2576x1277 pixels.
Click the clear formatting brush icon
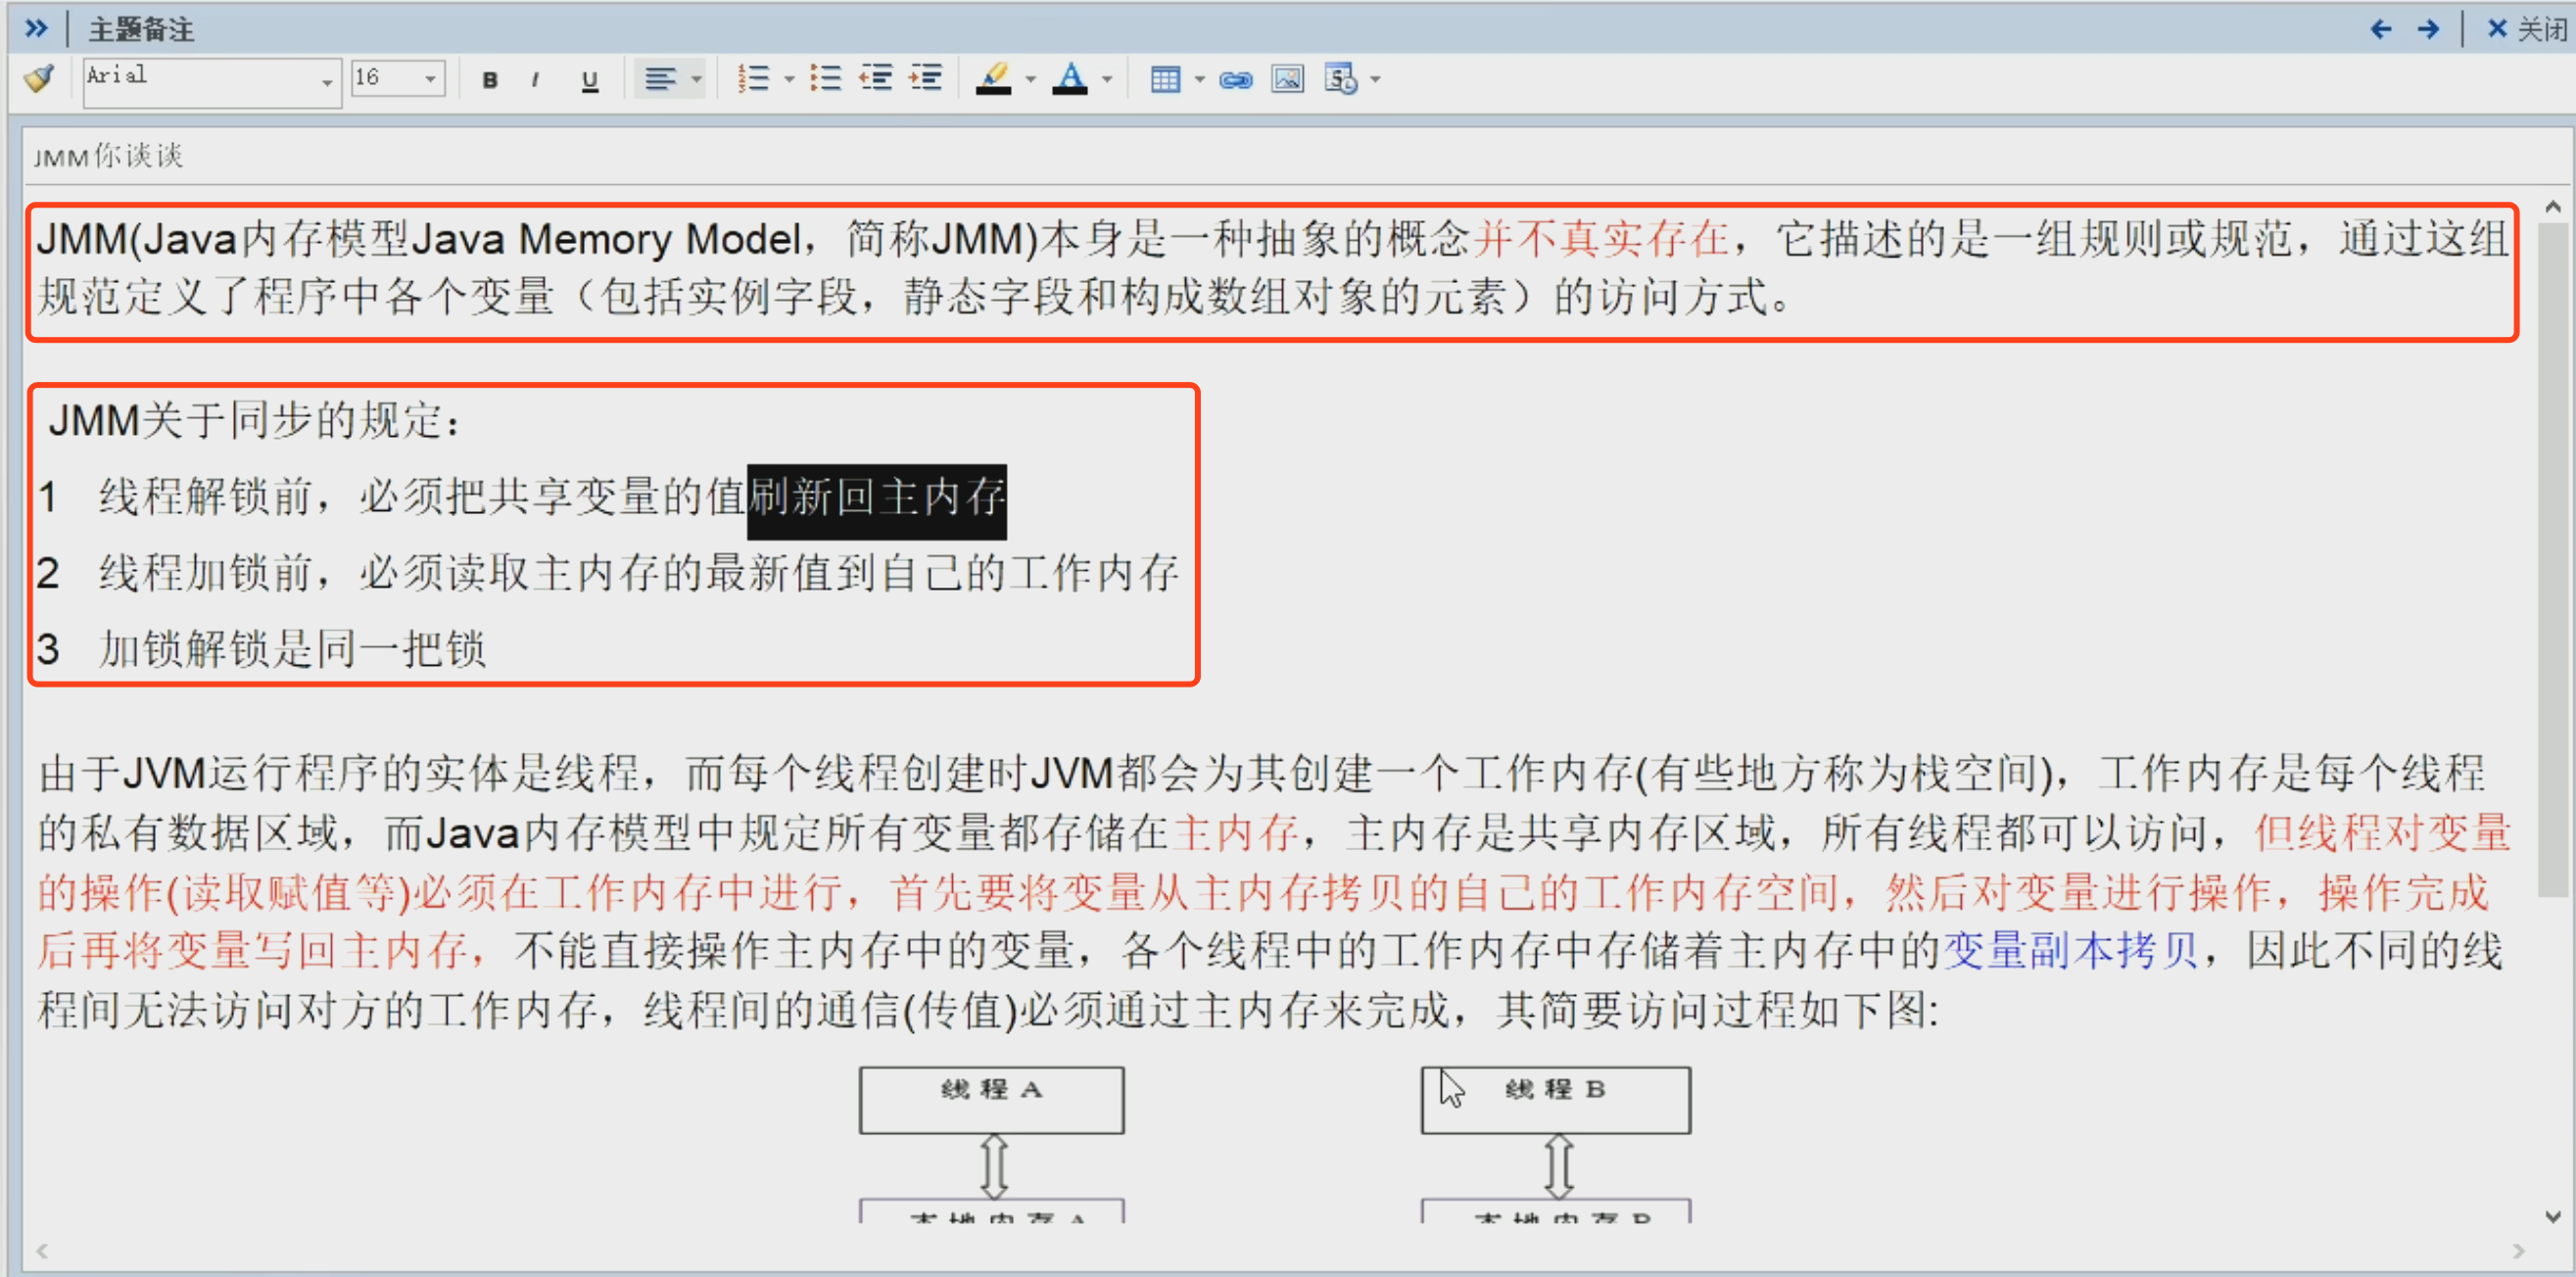point(40,78)
